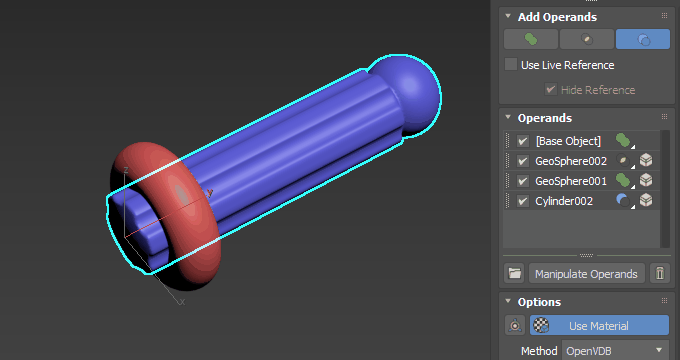This screenshot has width=680, height=360.
Task: Click the Manipulate Operands button
Action: (586, 274)
